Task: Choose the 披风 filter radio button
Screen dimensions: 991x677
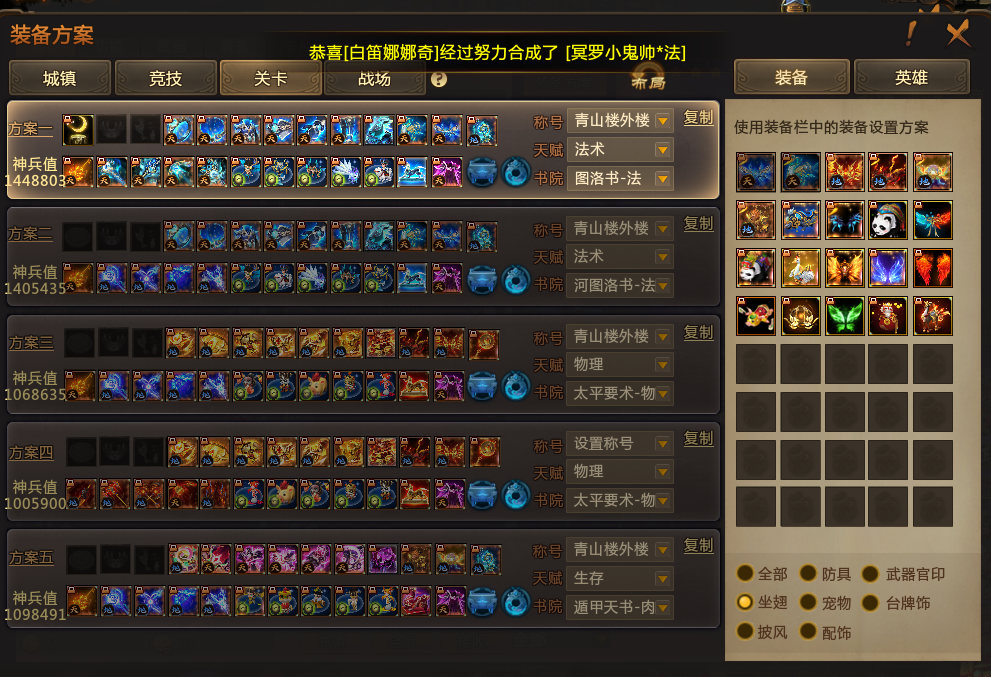Action: point(745,631)
